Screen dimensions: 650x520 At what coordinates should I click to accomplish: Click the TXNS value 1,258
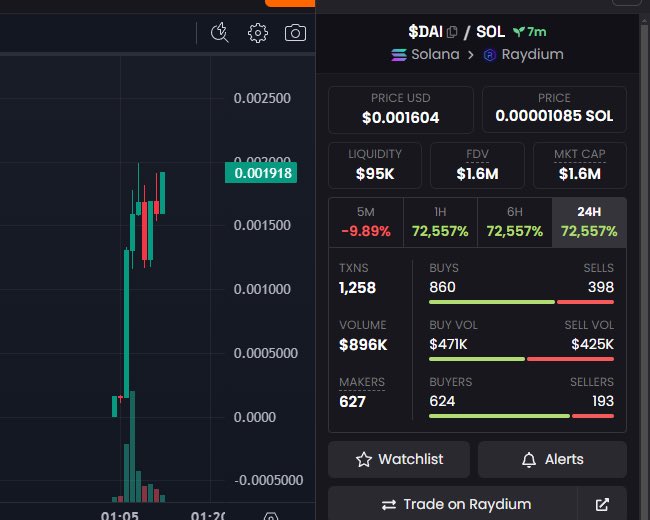[x=357, y=287]
